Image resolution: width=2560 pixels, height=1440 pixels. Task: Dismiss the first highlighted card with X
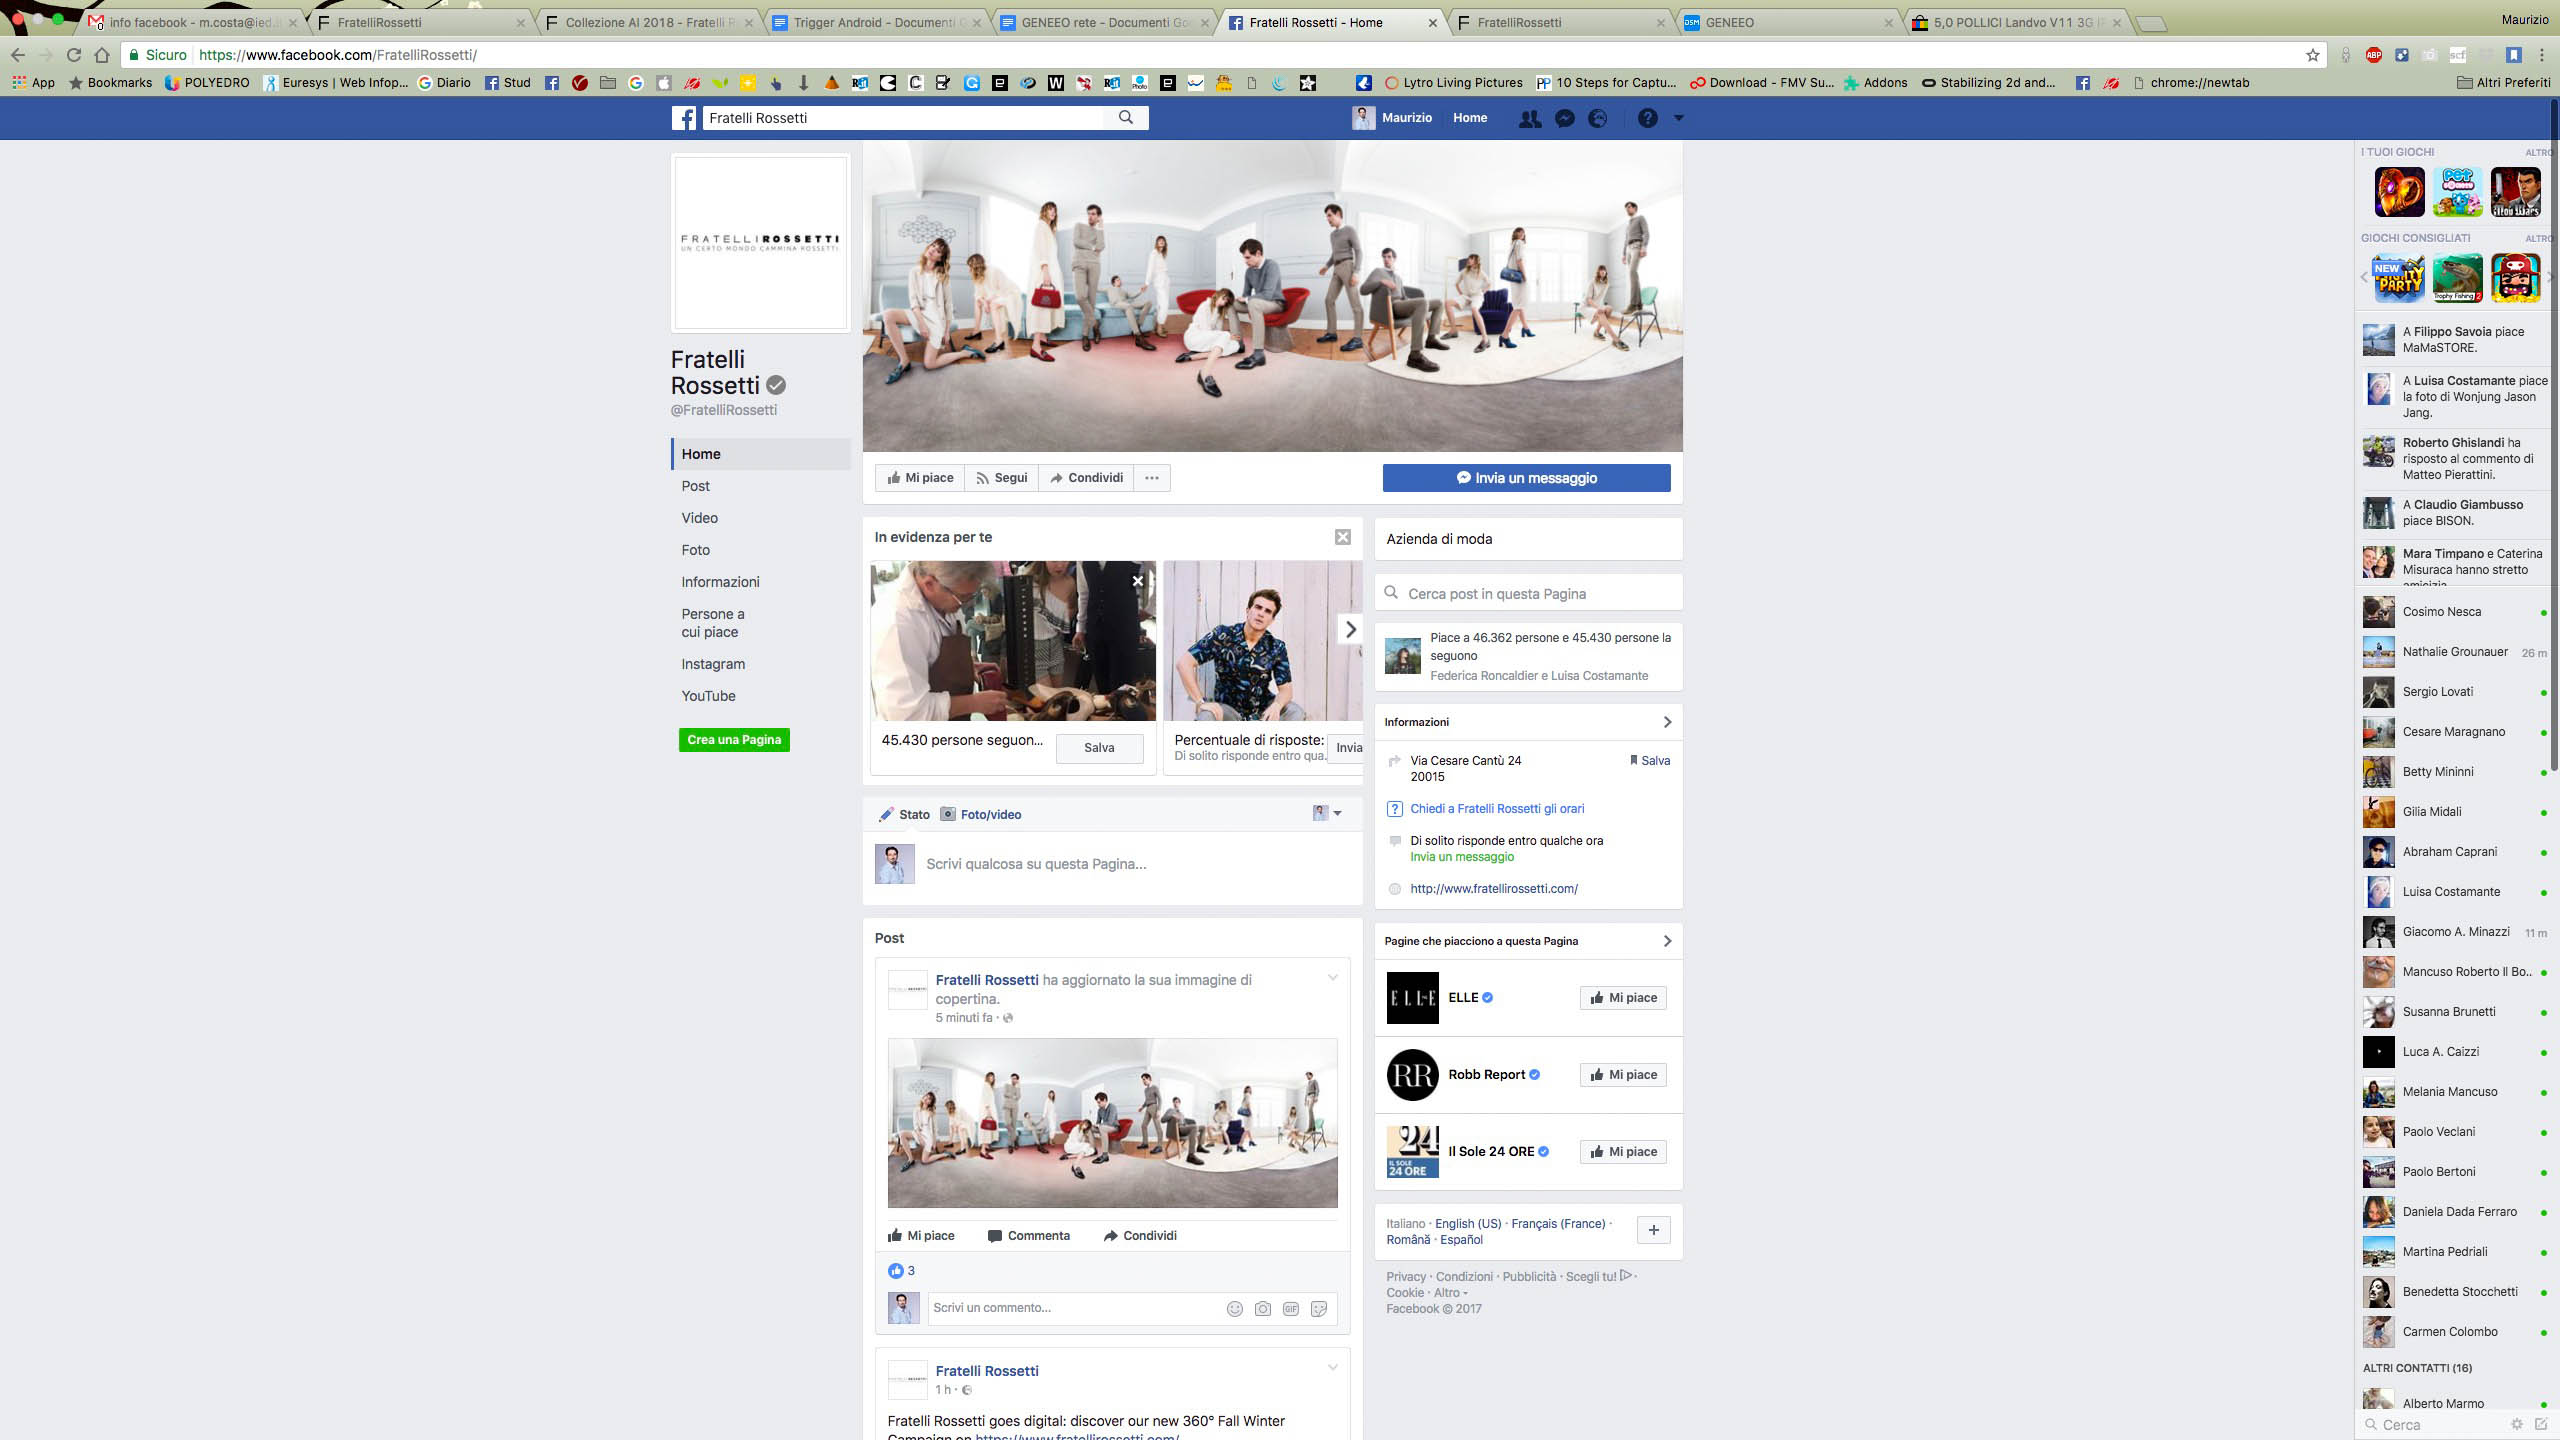1138,580
